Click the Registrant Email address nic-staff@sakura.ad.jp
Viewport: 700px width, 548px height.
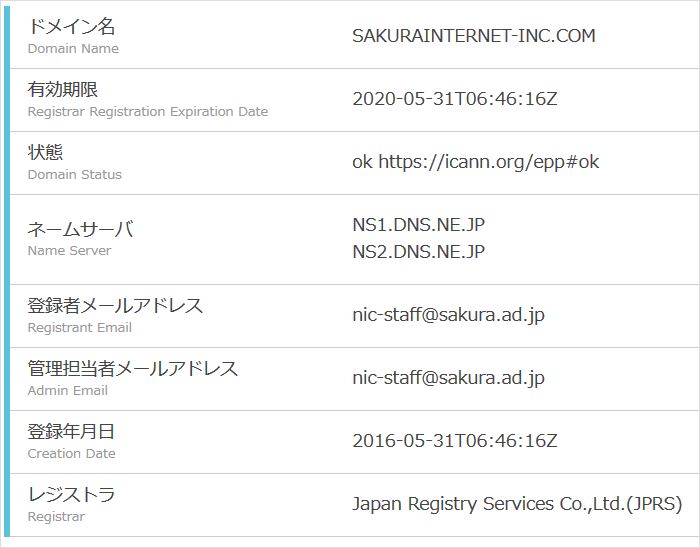pyautogui.click(x=448, y=315)
